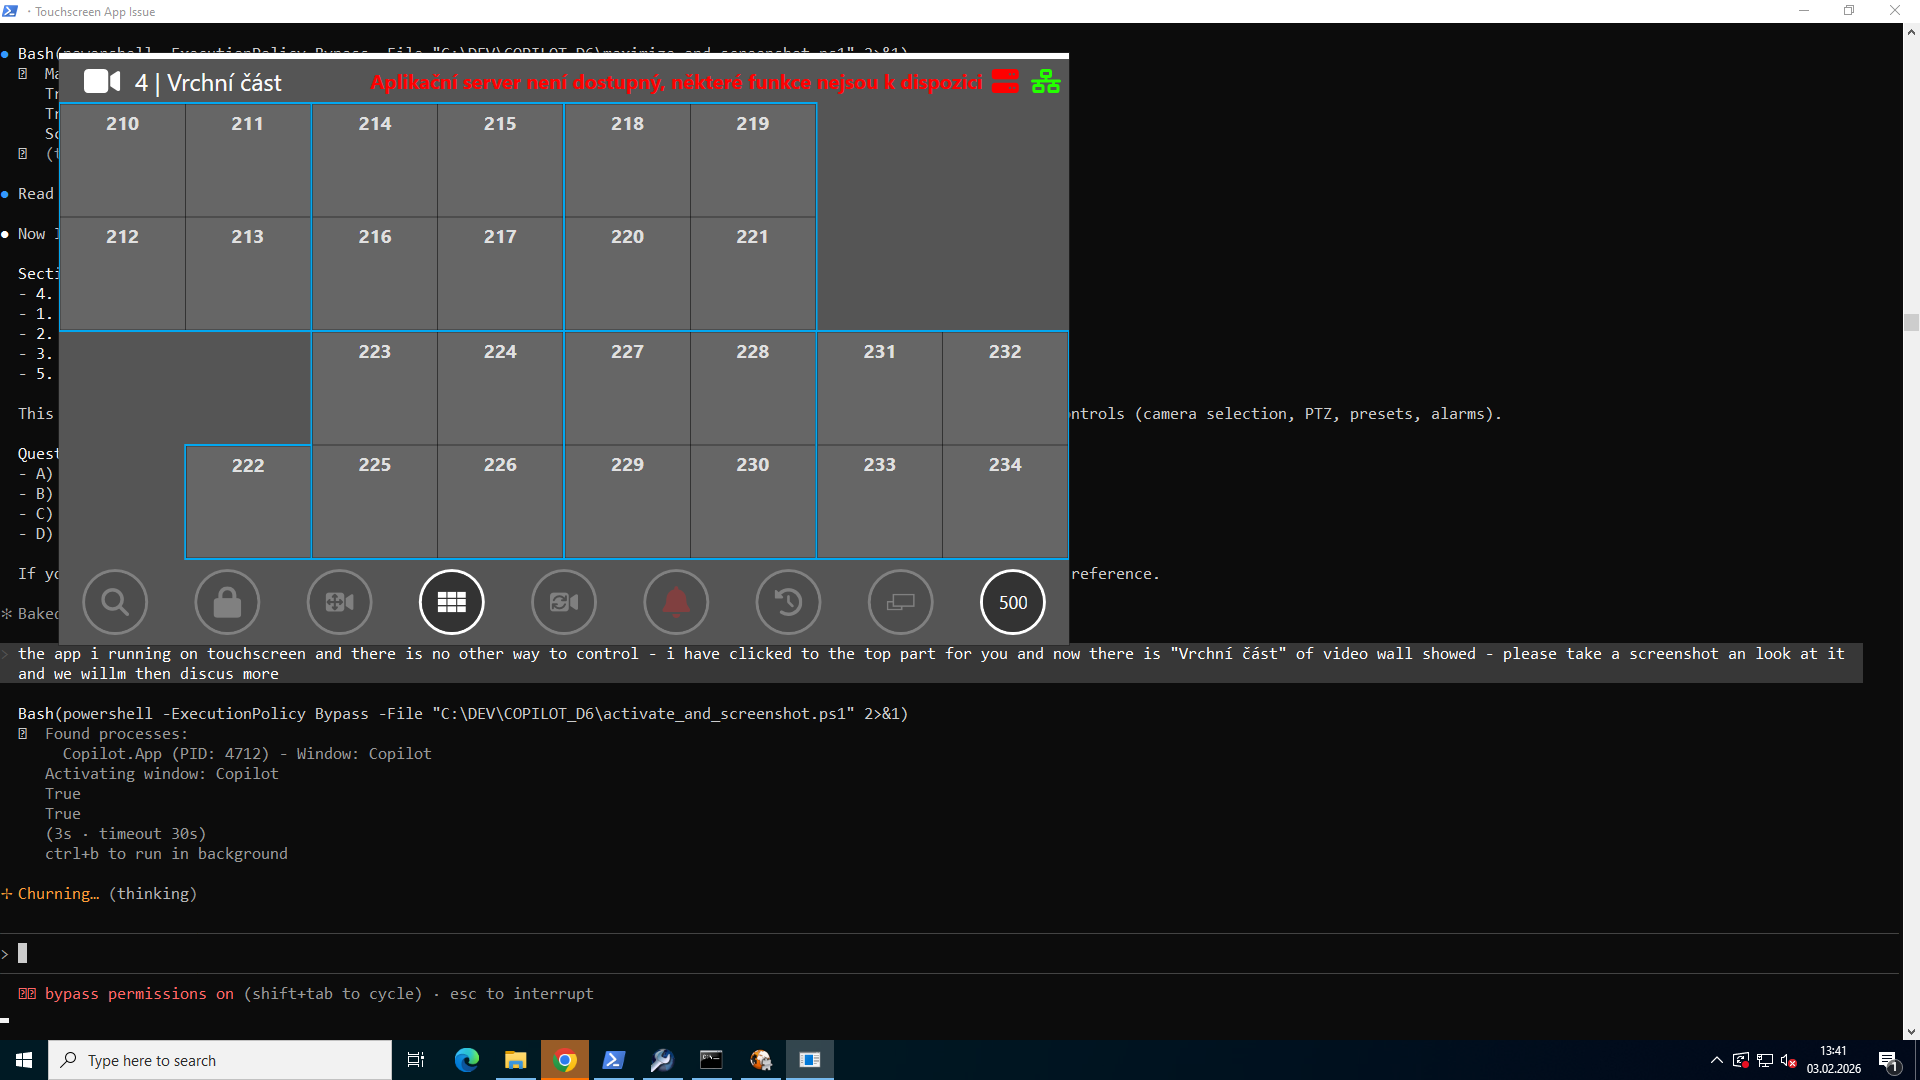
Task: Open Google Chrome from the taskbar
Action: point(565,1060)
